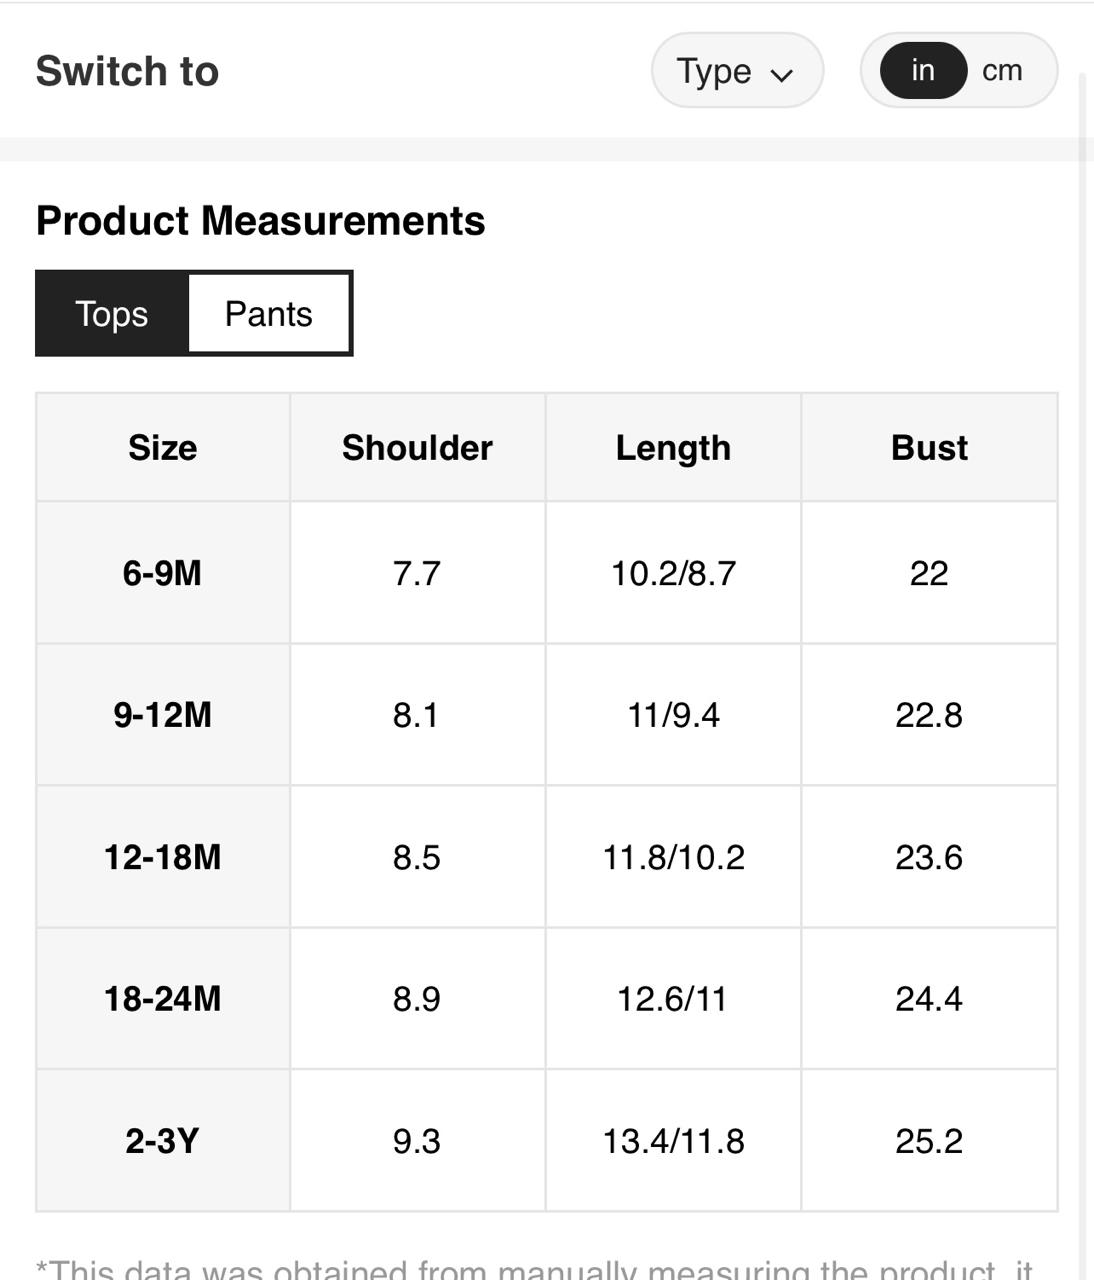Select the inches unit option
1094x1280 pixels.
922,70
